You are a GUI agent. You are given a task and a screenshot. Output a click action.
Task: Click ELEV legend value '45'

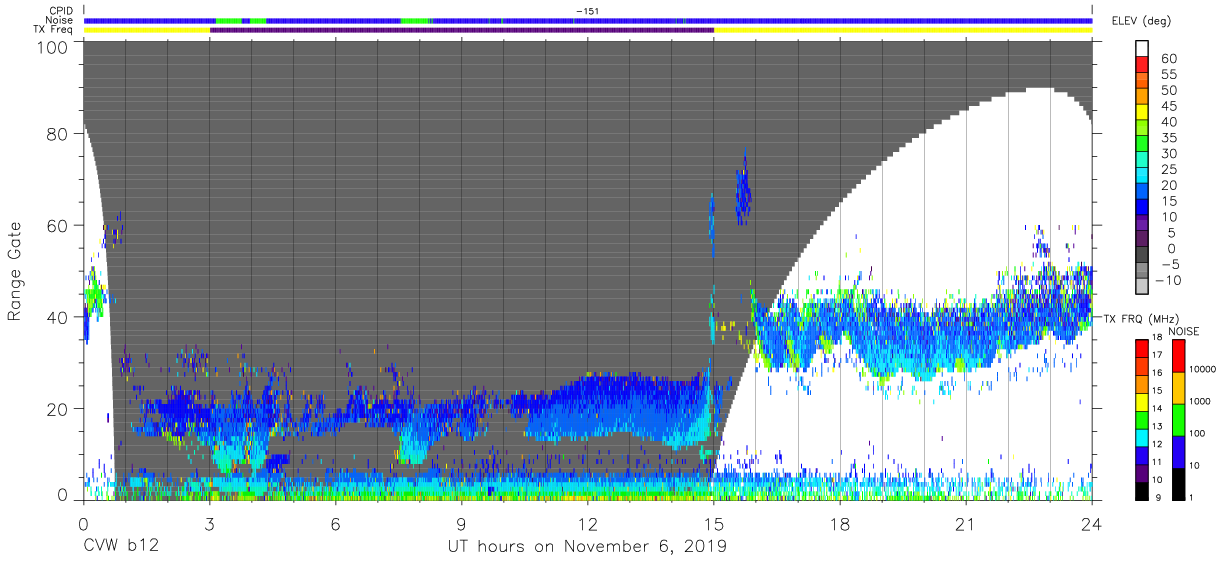click(x=1168, y=106)
